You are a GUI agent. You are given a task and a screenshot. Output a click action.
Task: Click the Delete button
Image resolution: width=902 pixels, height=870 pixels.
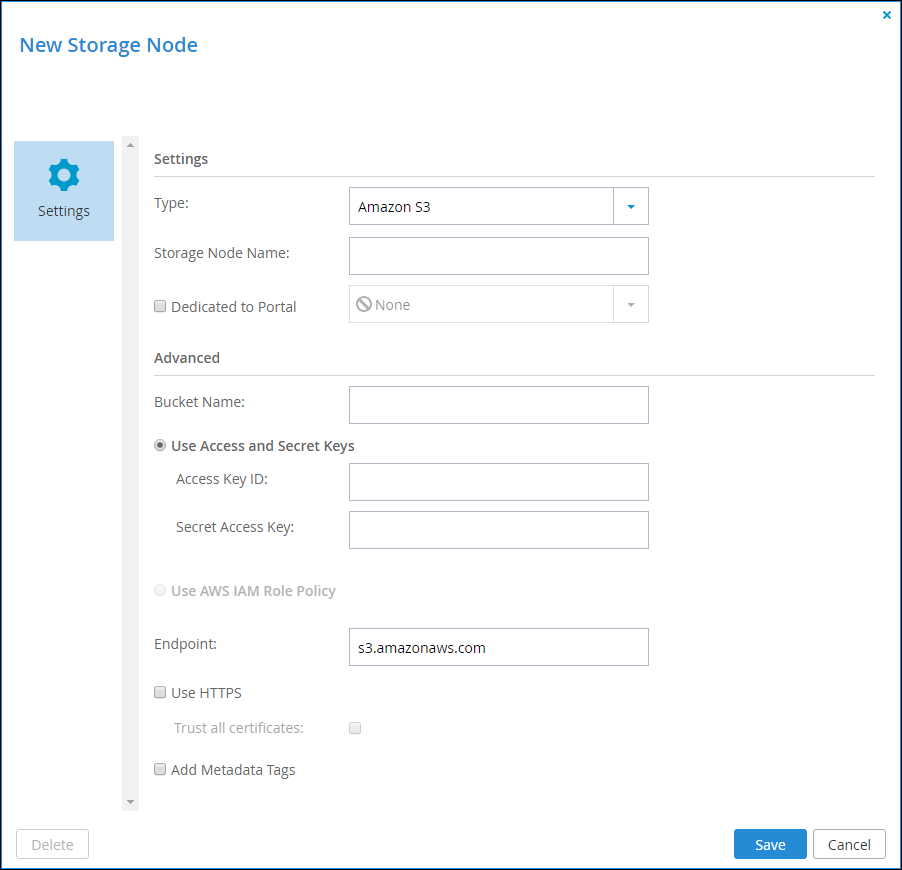click(52, 844)
